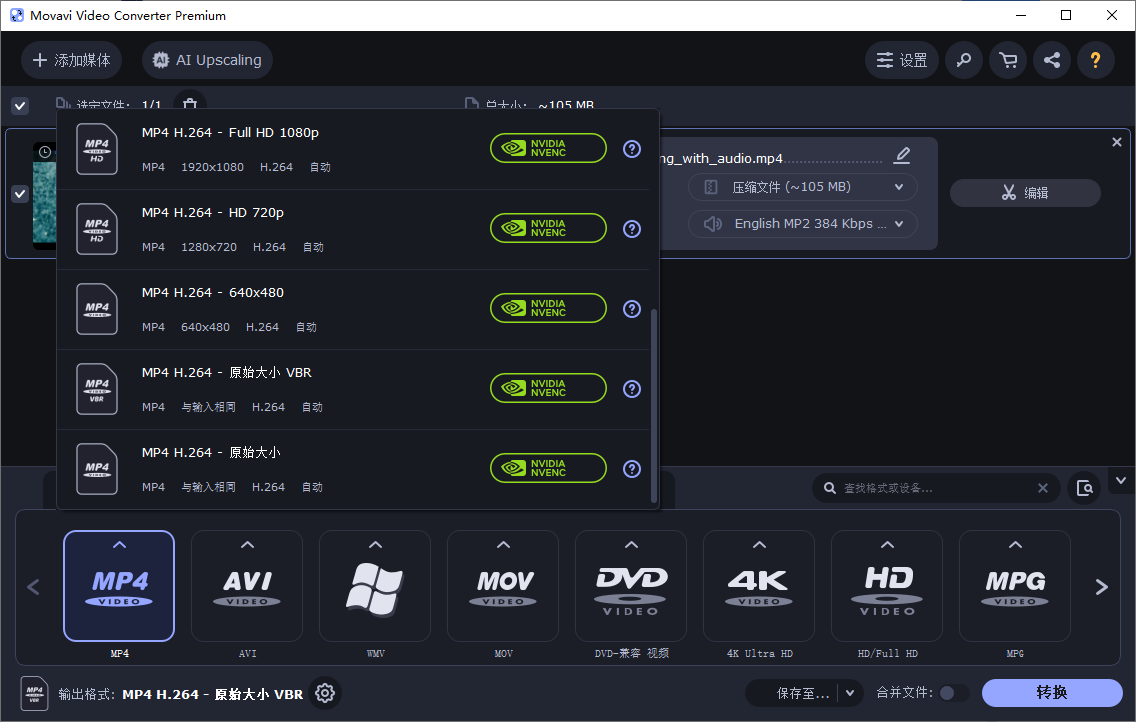This screenshot has height=722, width=1136.
Task: Click the pencil rename icon for output filename
Action: click(902, 156)
